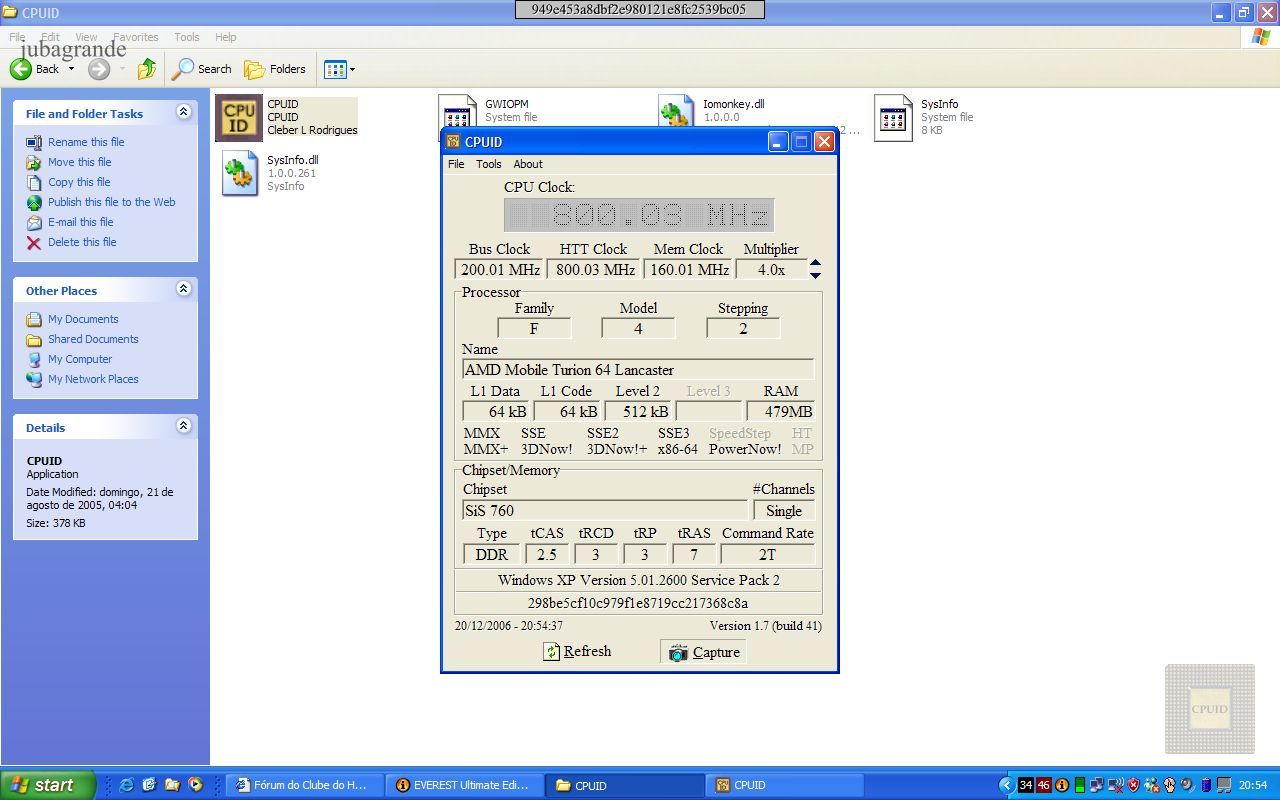
Task: Launch Internet Explorer from Quick Launch
Action: tap(127, 785)
